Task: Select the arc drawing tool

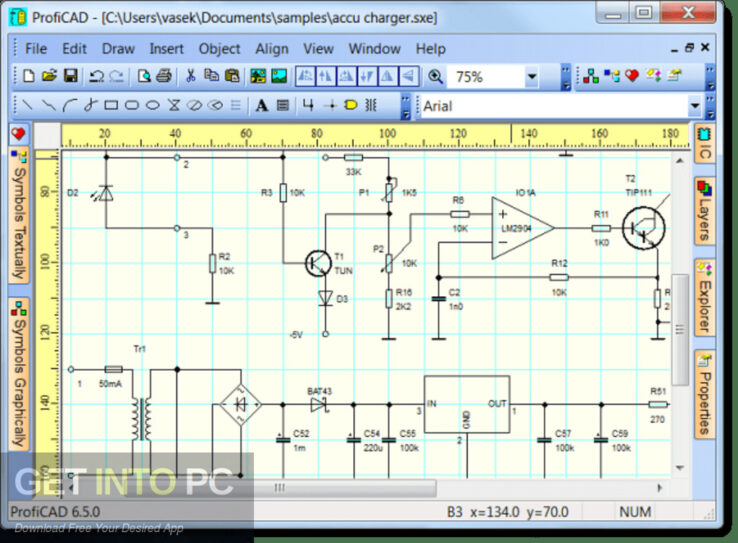Action: click(x=70, y=105)
